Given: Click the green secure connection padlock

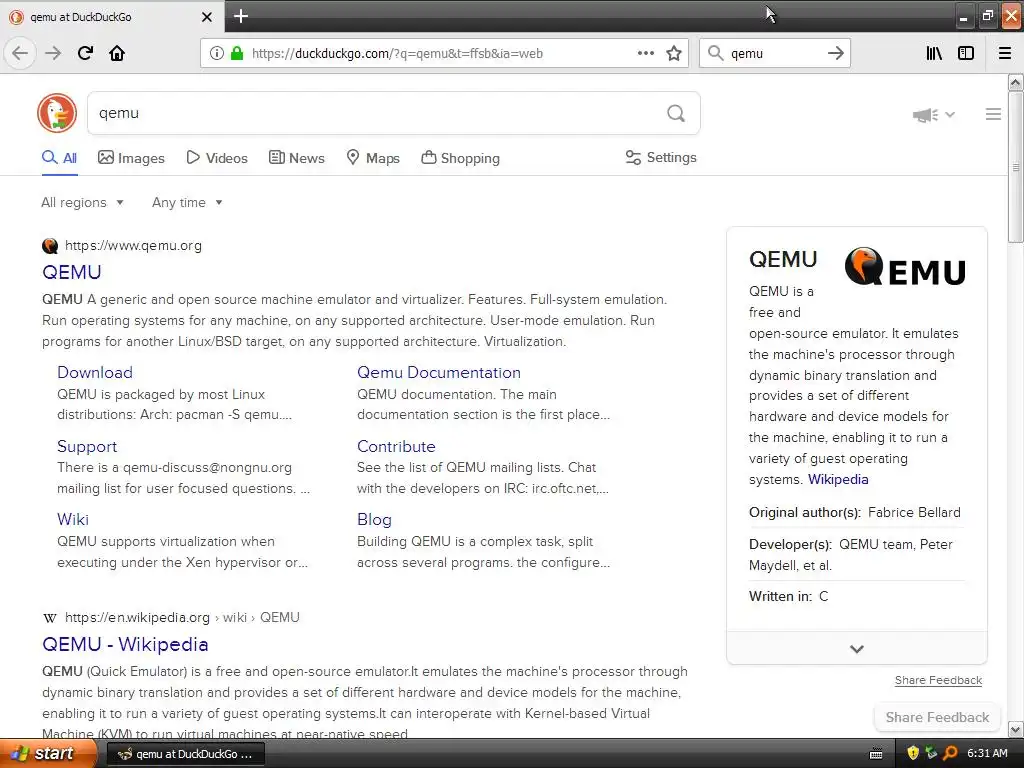Looking at the screenshot, I should click(237, 53).
